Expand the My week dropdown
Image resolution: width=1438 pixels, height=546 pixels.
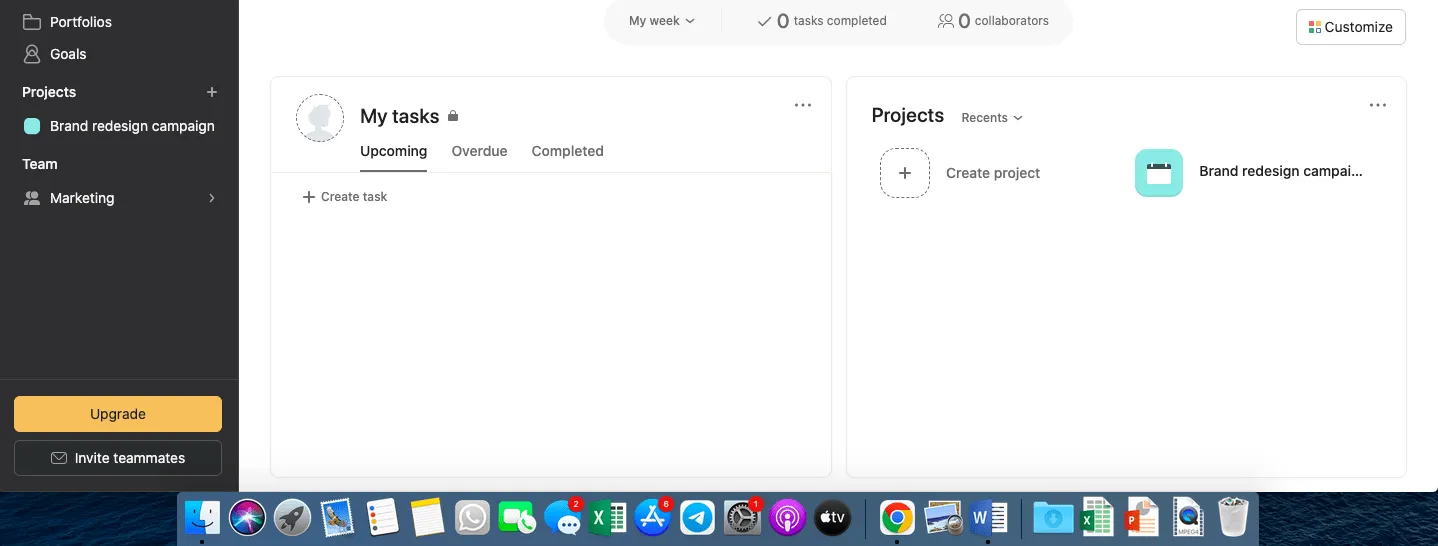coord(661,21)
